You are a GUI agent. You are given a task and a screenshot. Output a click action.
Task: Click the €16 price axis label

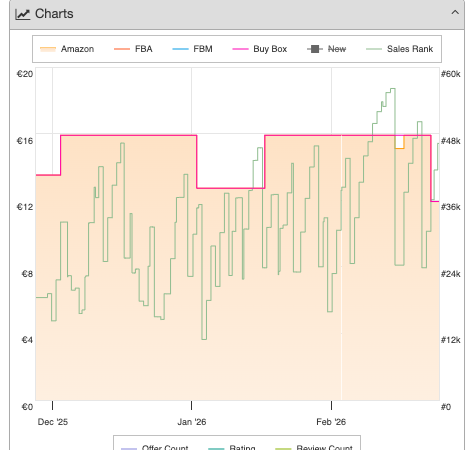click(25, 141)
